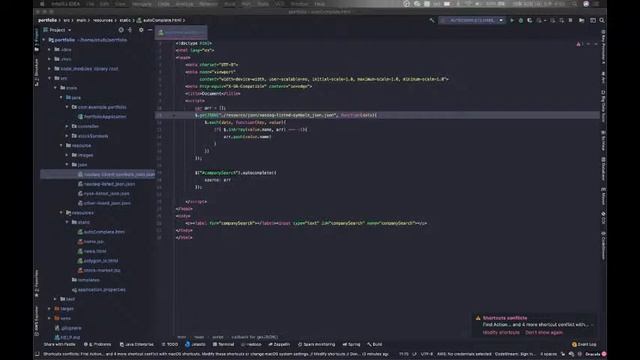
Task: Toggle Favorites tool window from left stripe
Action: click(x=37, y=283)
